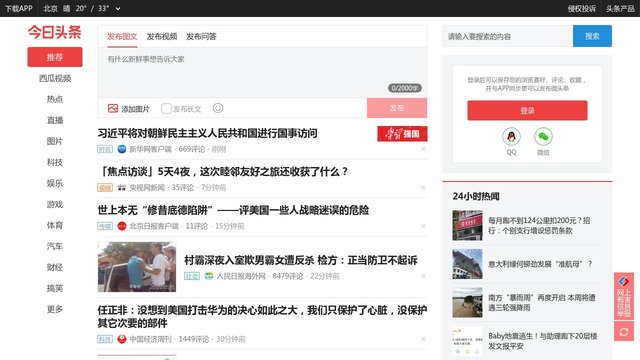Click 侵权投诉 in the top bar
The width and height of the screenshot is (640, 360).
coord(582,8)
